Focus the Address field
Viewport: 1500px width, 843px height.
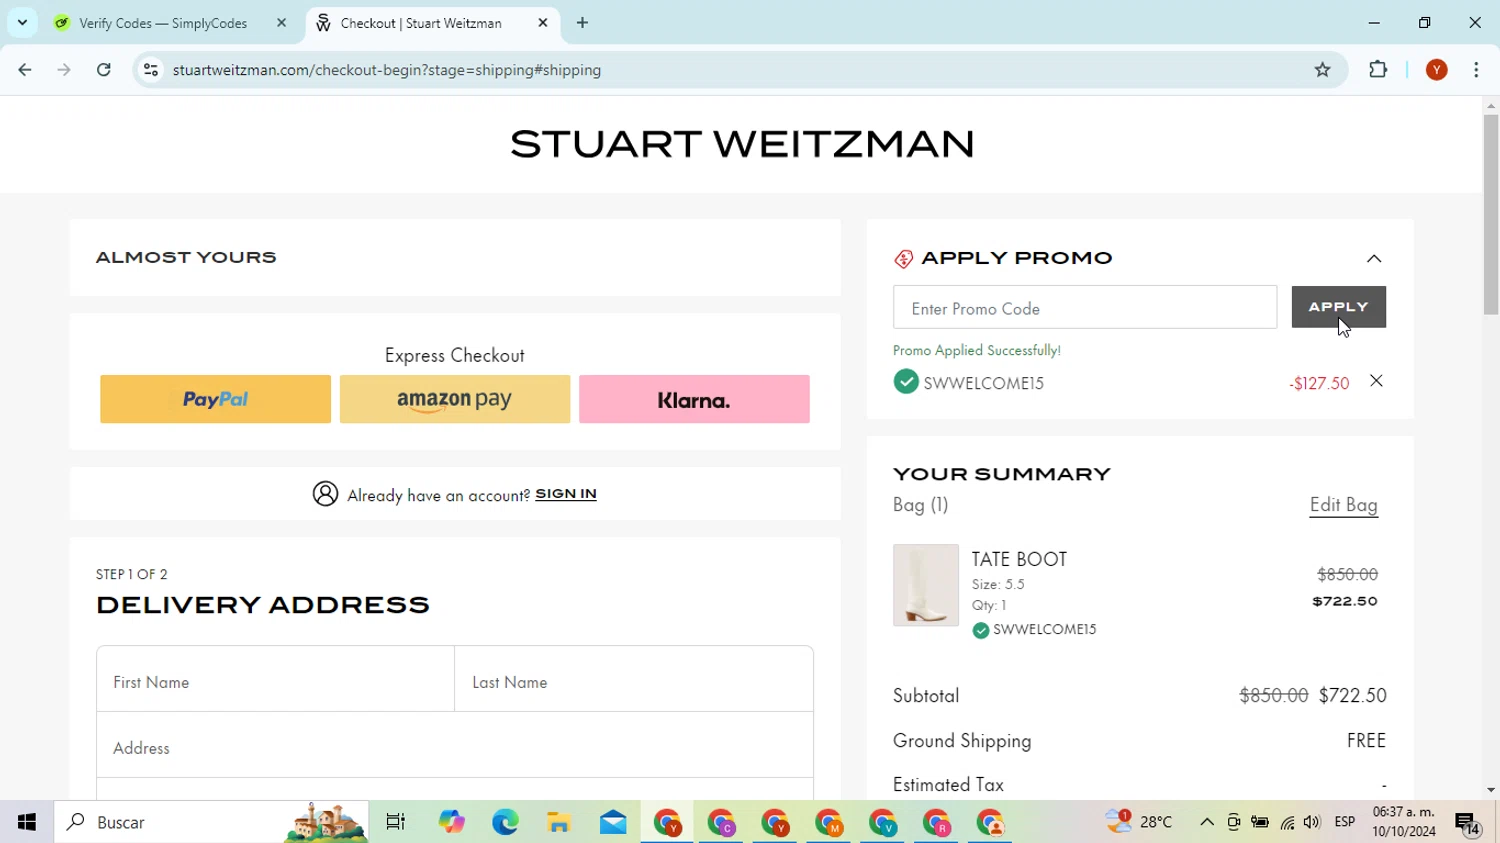tap(455, 745)
